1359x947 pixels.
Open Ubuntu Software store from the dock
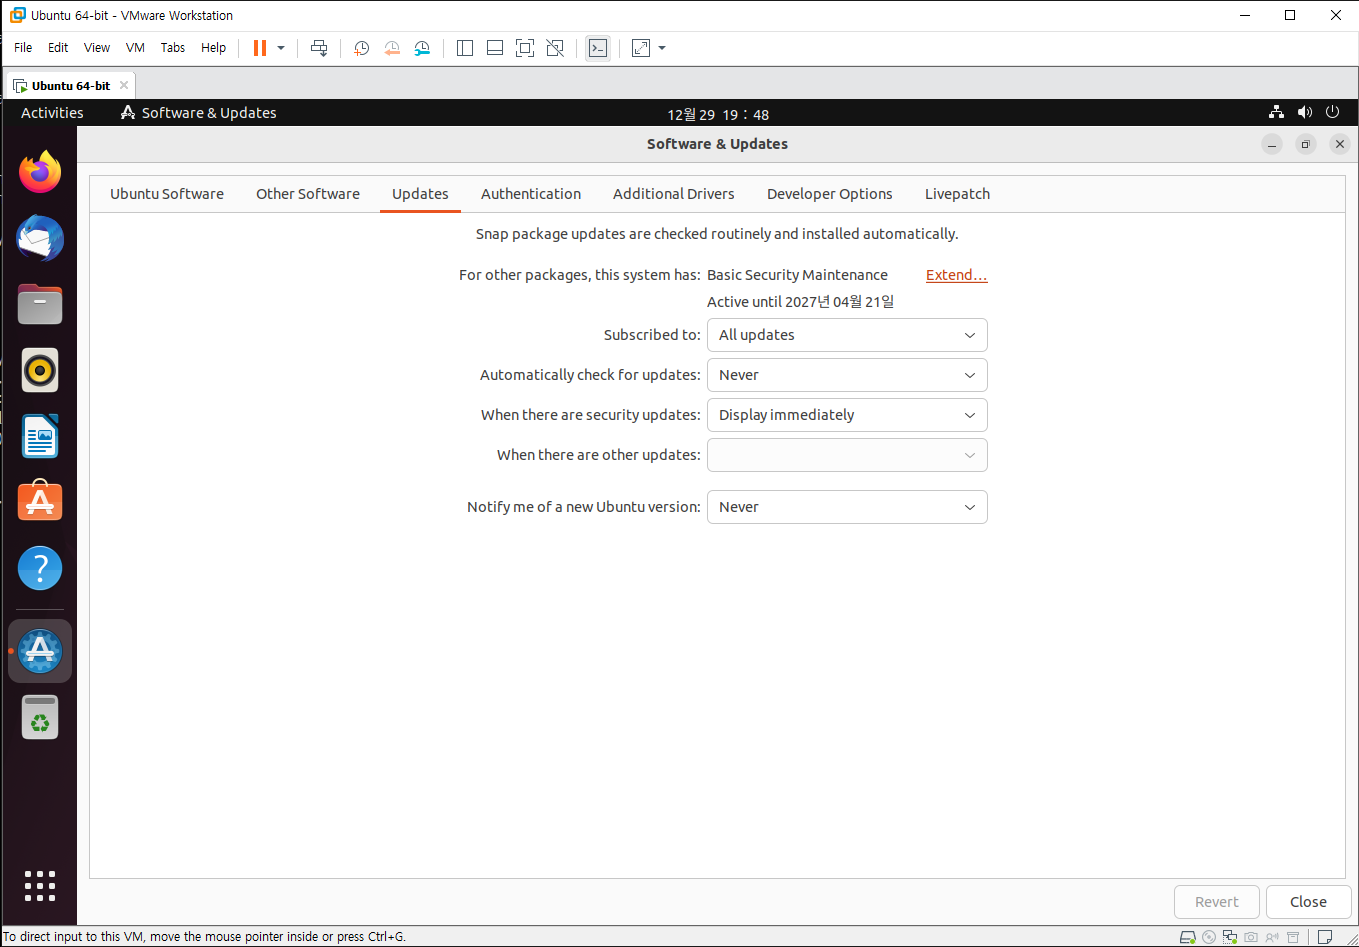click(x=40, y=502)
